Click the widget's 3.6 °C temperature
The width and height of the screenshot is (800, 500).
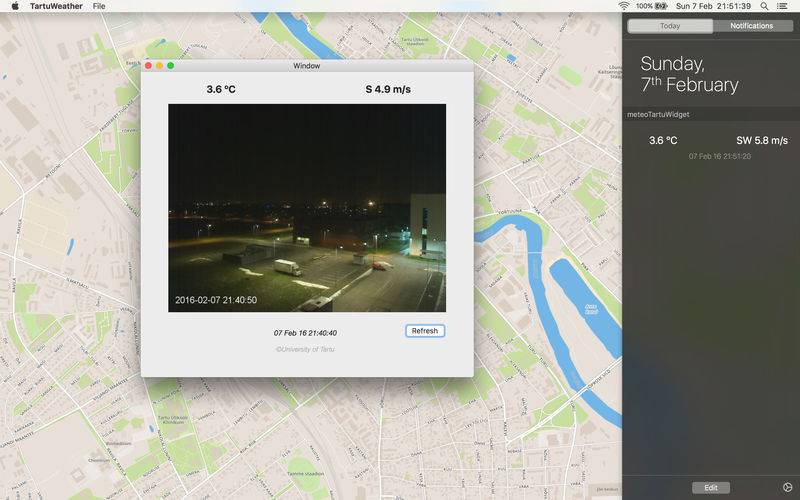click(x=663, y=140)
